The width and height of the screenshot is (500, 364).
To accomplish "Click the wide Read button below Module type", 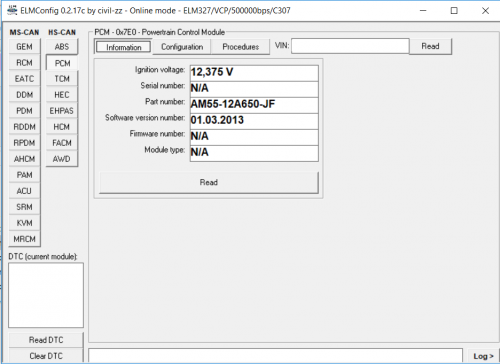I will (209, 182).
